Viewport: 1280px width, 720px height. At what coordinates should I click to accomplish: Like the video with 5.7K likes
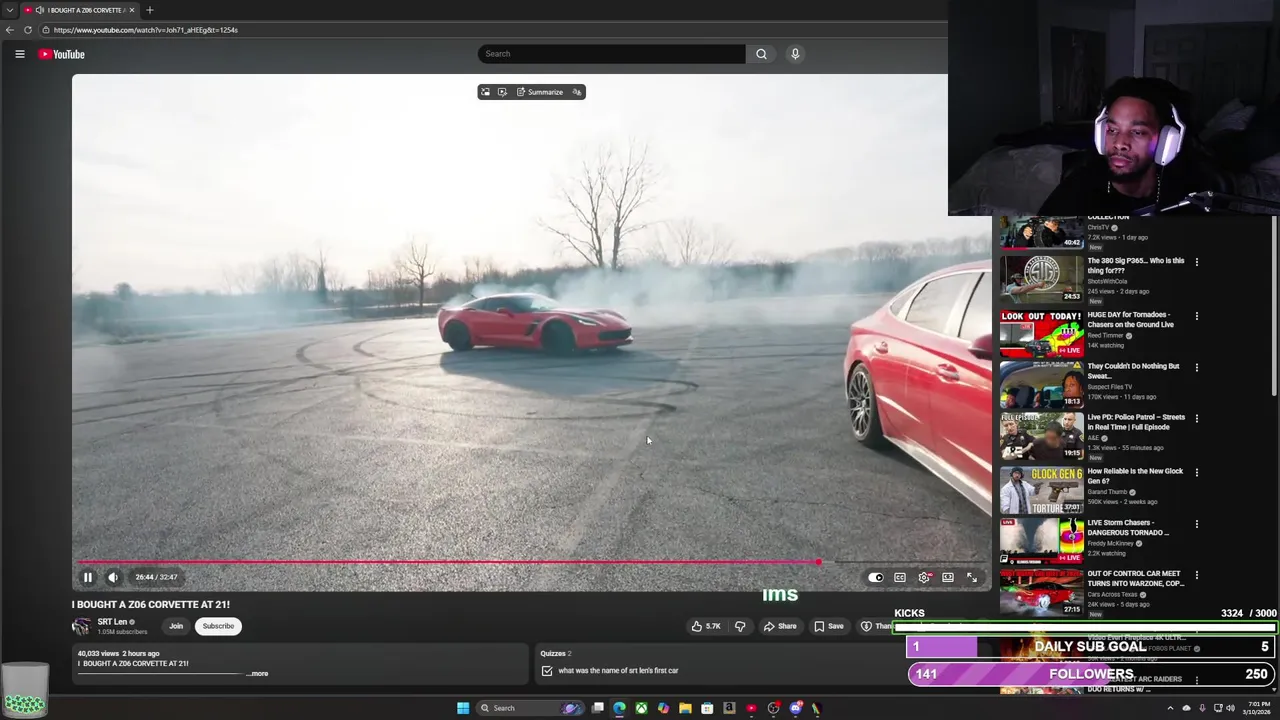coord(706,626)
